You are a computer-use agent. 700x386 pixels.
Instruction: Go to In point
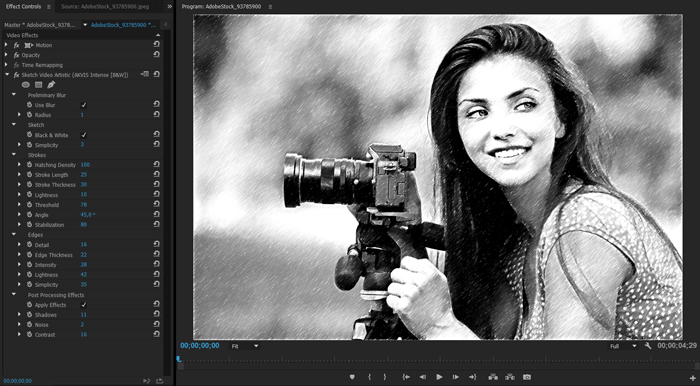(406, 377)
